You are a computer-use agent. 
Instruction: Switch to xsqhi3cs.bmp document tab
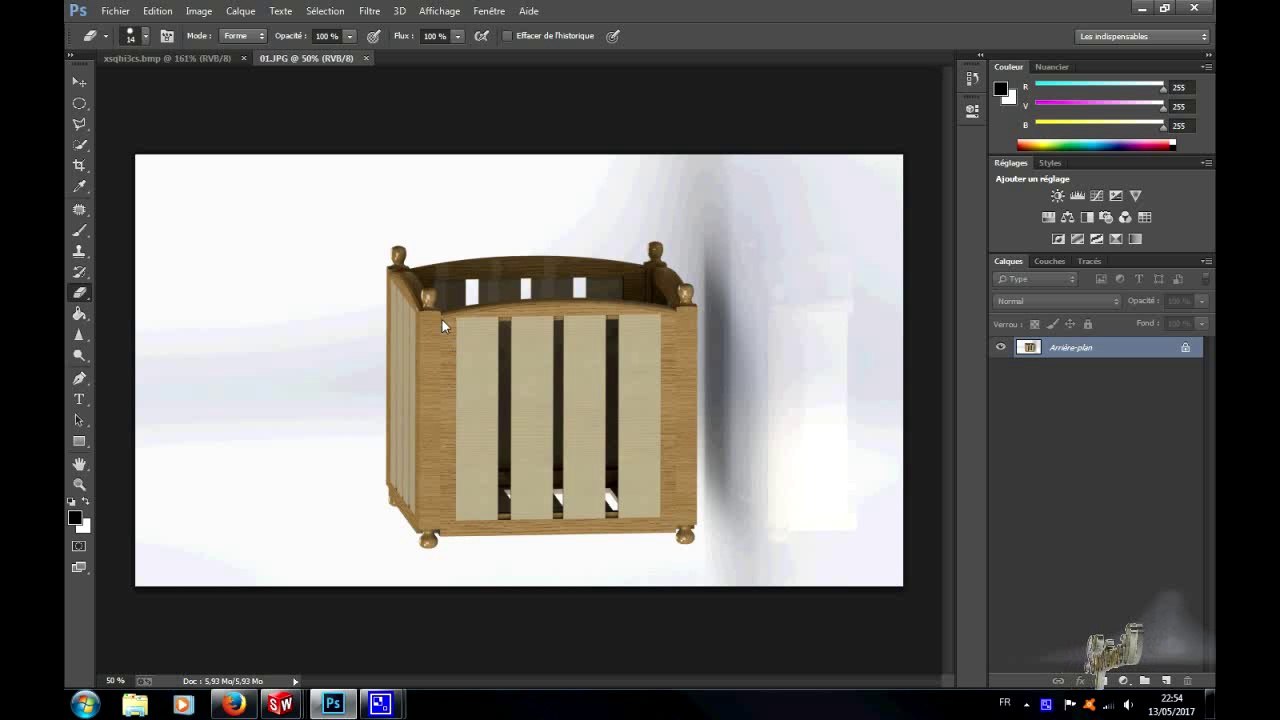pyautogui.click(x=167, y=59)
